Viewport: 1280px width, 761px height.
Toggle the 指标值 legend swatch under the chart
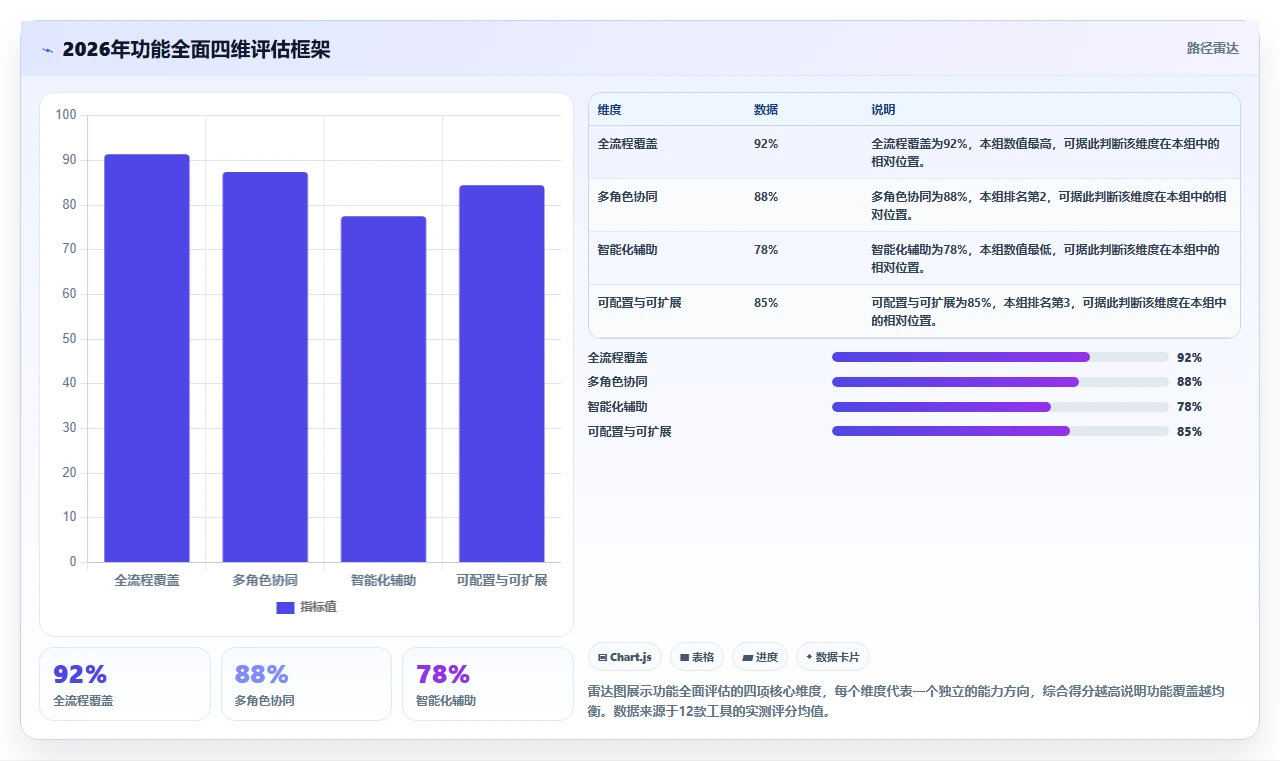click(285, 607)
